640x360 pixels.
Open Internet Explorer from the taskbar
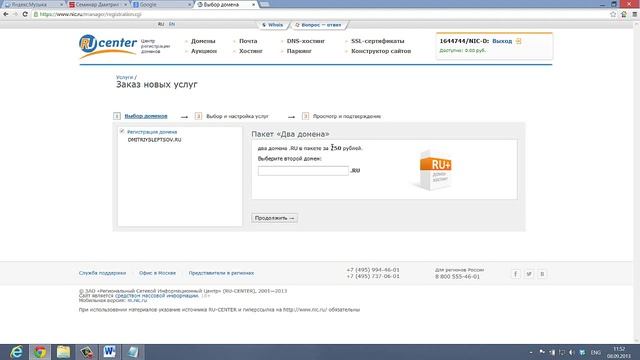click(16, 352)
